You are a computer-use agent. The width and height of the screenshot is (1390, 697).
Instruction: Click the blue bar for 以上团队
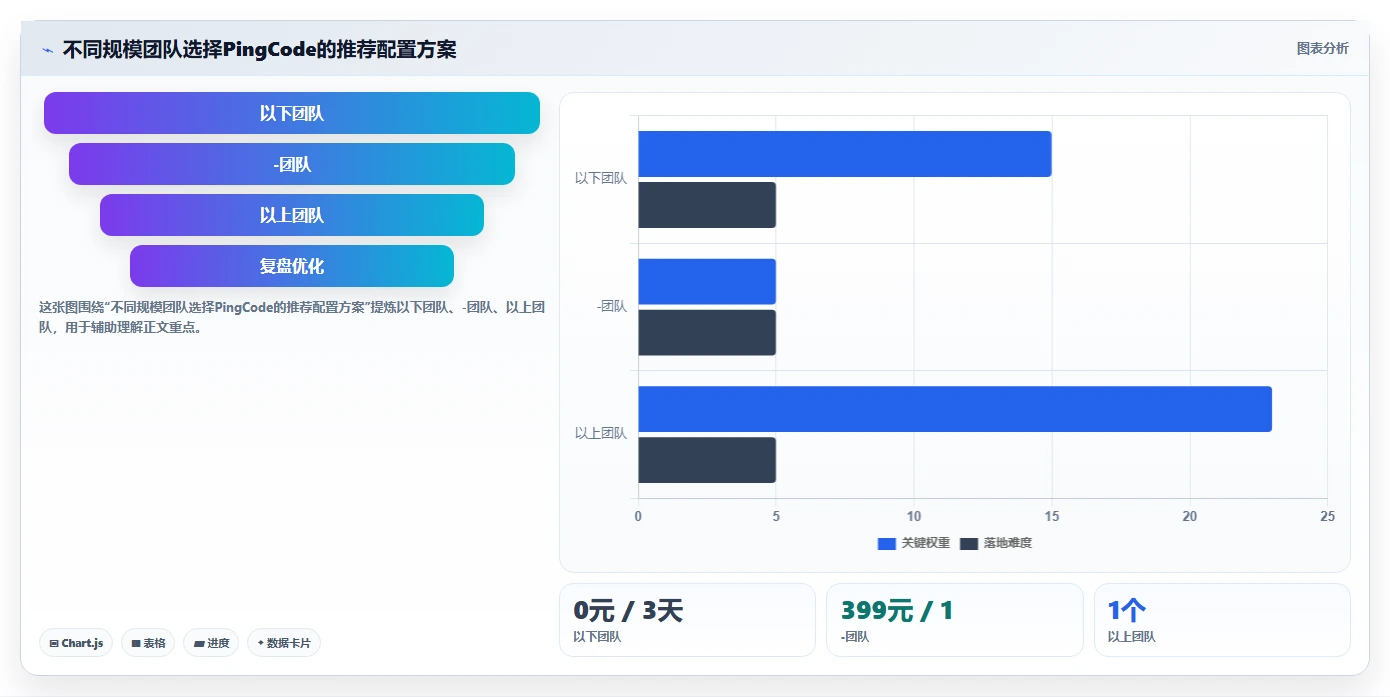tap(955, 409)
